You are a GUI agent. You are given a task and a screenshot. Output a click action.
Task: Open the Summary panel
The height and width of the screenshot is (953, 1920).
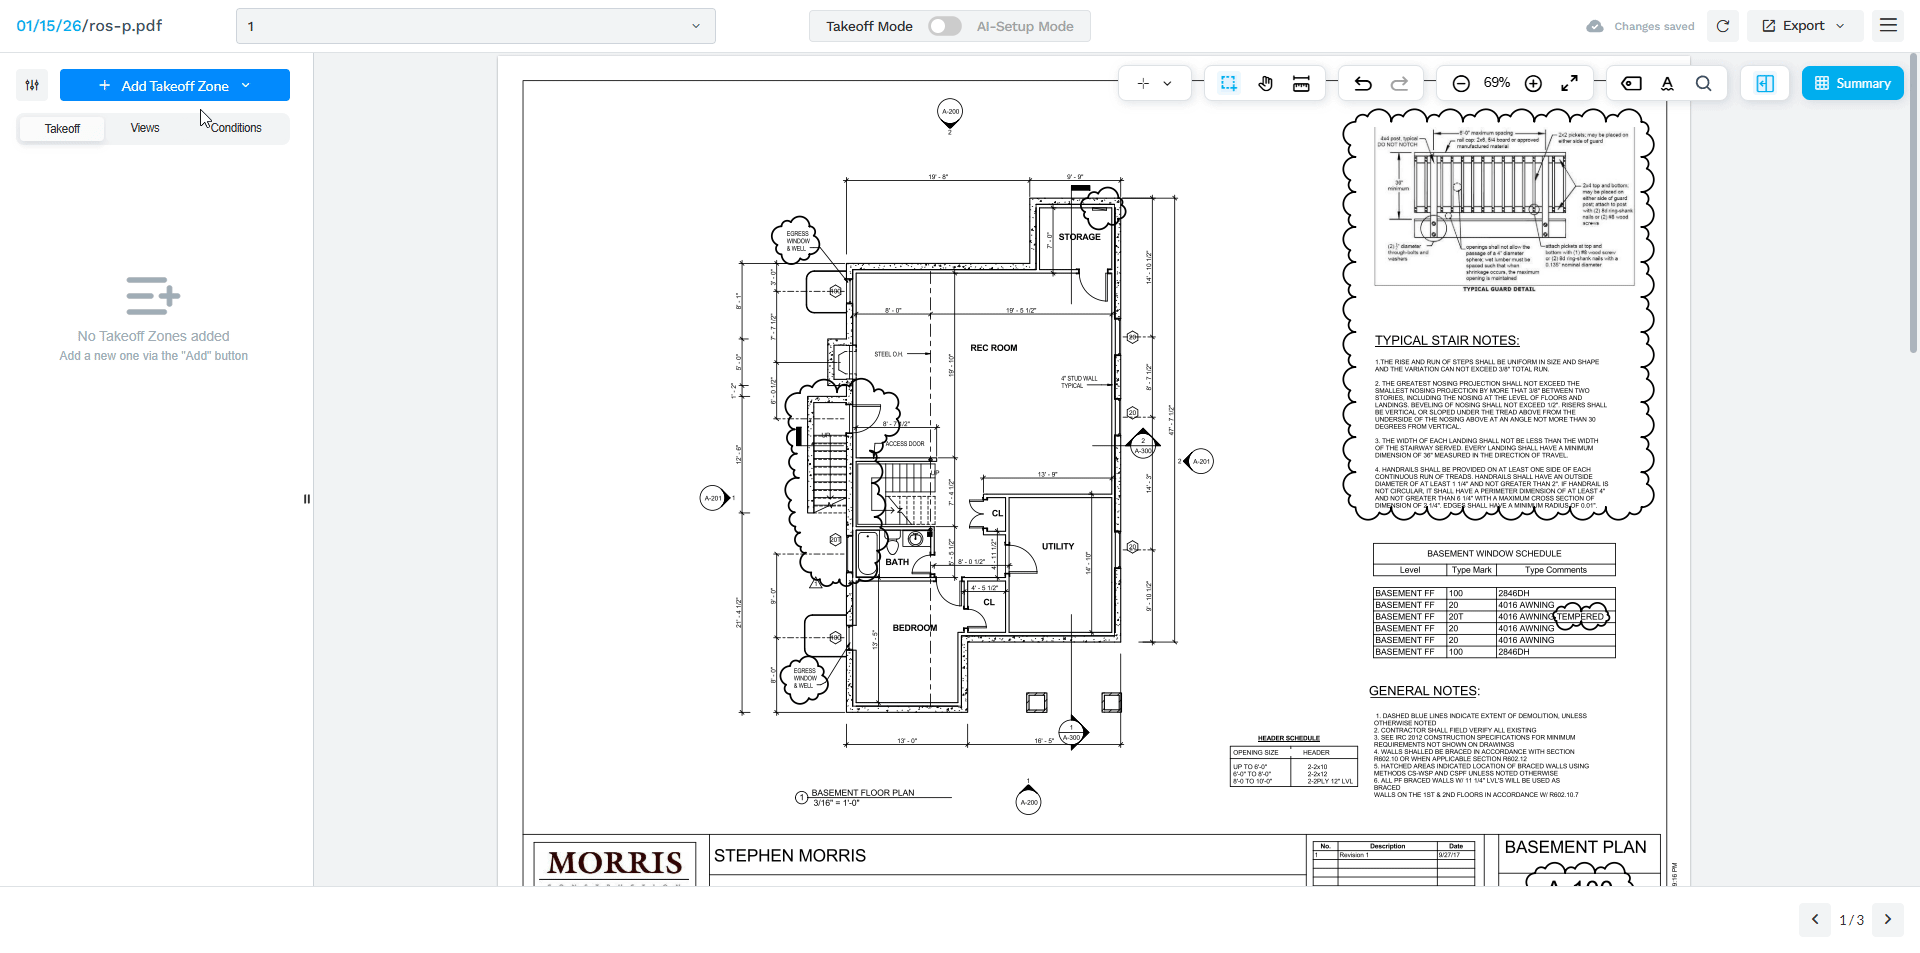1852,84
